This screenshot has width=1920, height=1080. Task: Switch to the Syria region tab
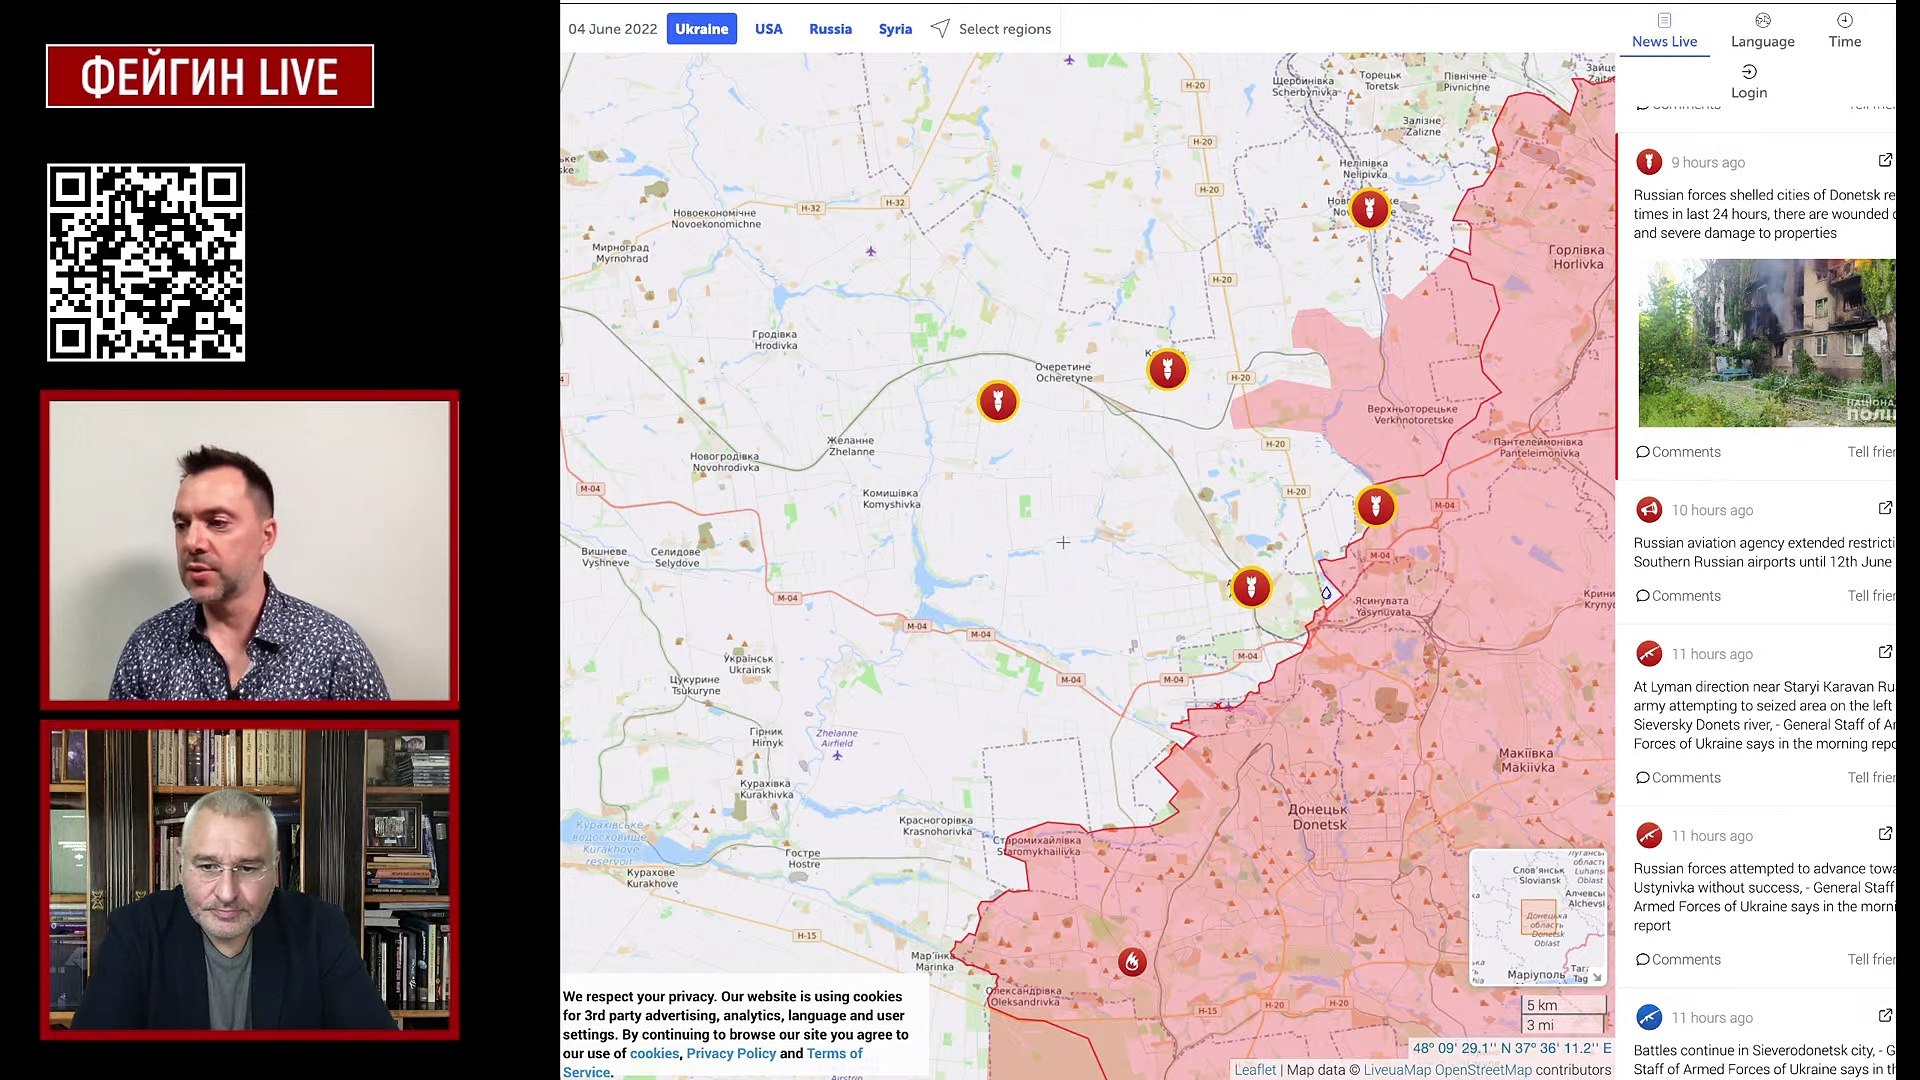895,29
